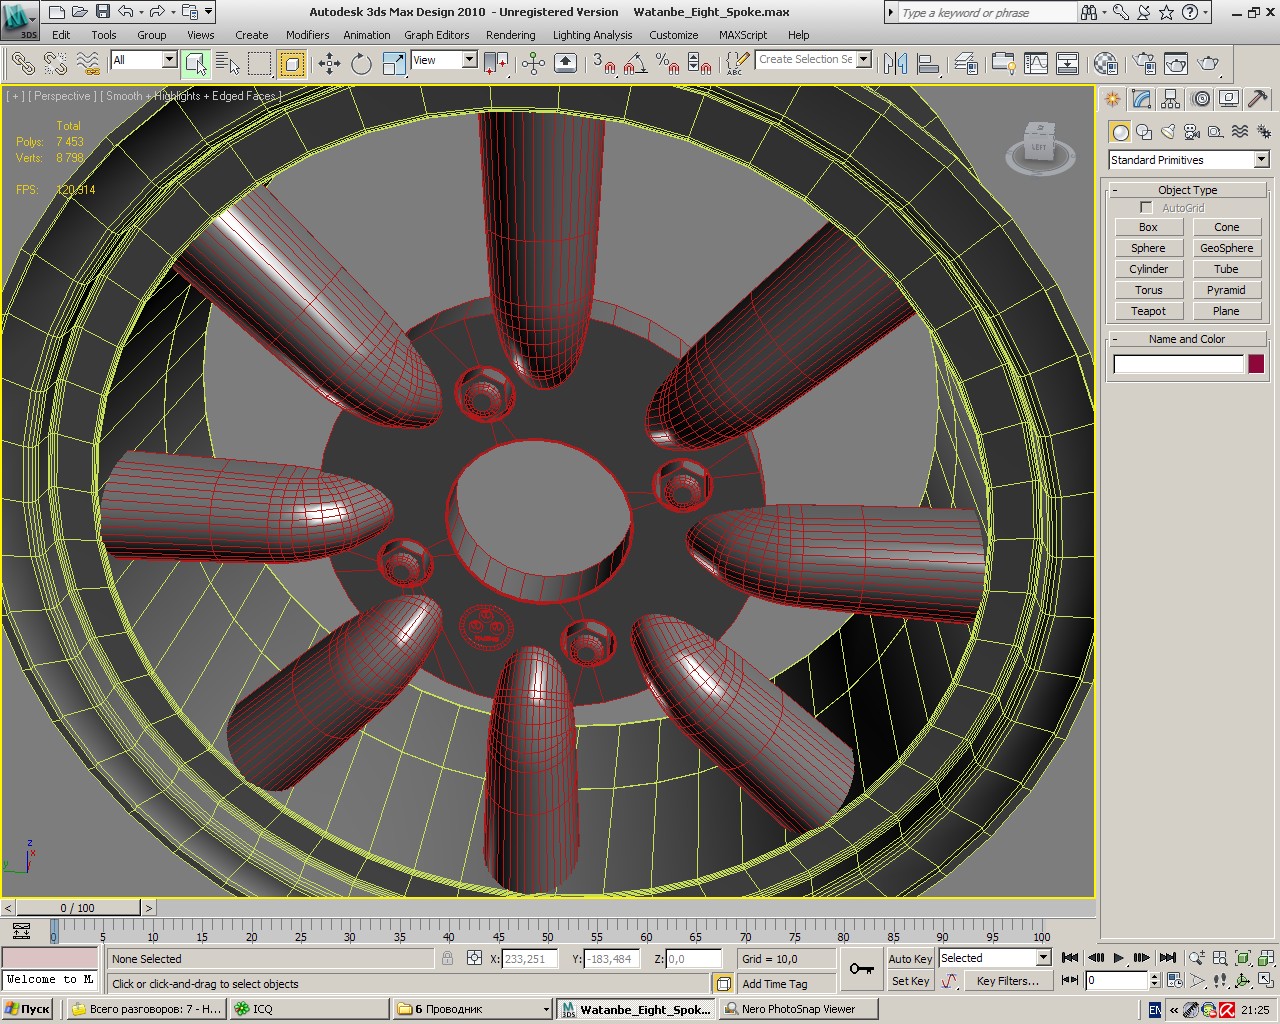This screenshot has width=1280, height=1024.
Task: Click the Quick Render teapot icon
Action: [1208, 64]
